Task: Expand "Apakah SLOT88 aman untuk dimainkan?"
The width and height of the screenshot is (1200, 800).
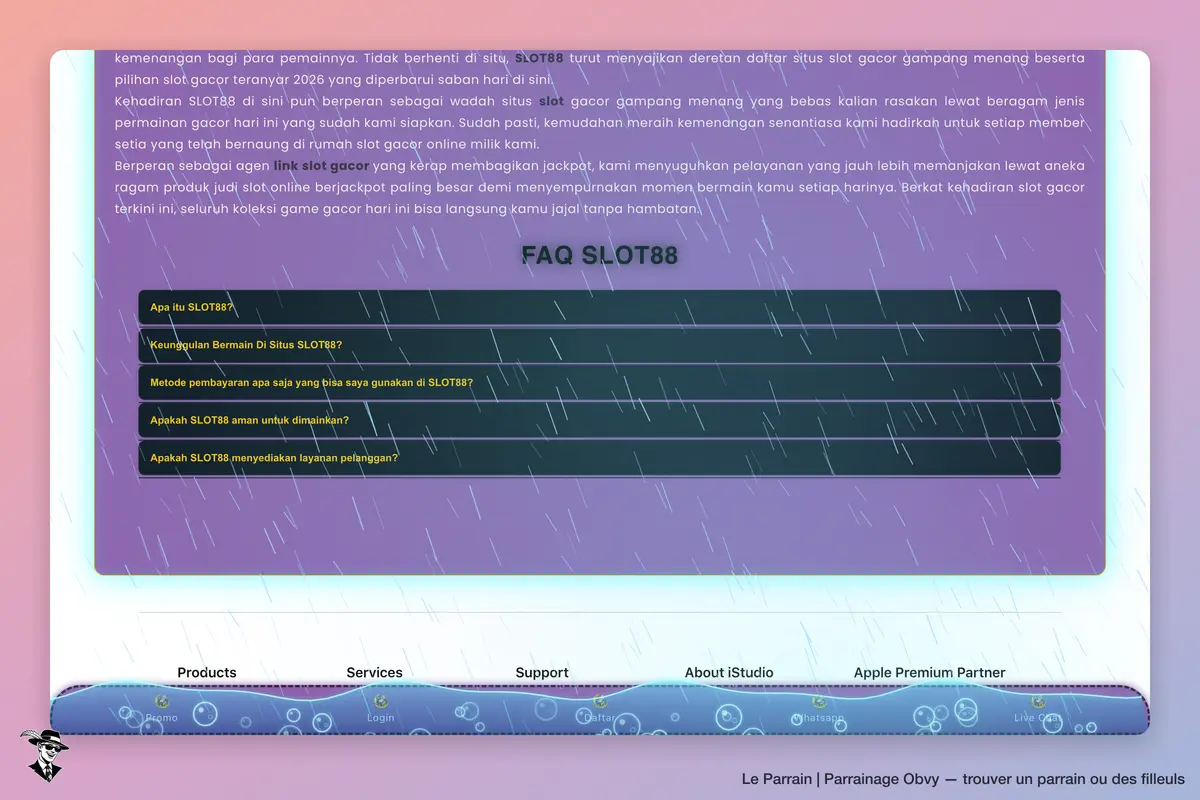Action: tap(599, 420)
